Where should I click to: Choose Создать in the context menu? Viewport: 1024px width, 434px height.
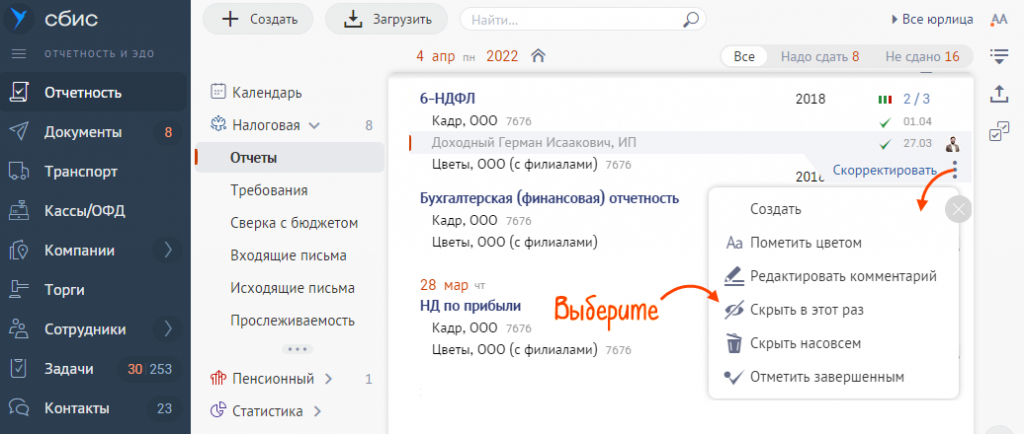point(833,209)
